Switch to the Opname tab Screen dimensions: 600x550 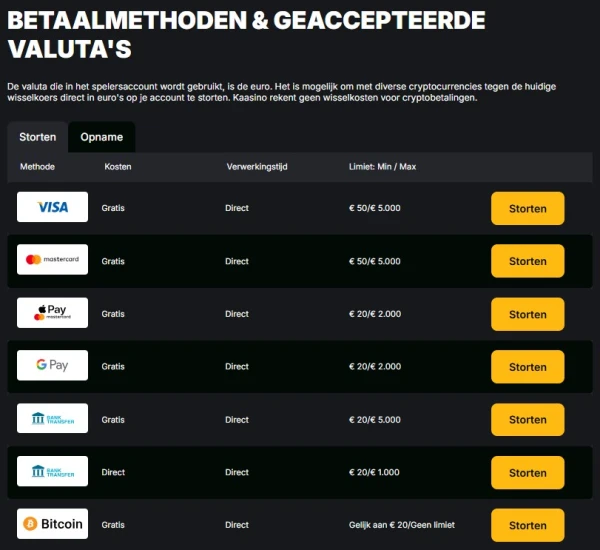[101, 137]
